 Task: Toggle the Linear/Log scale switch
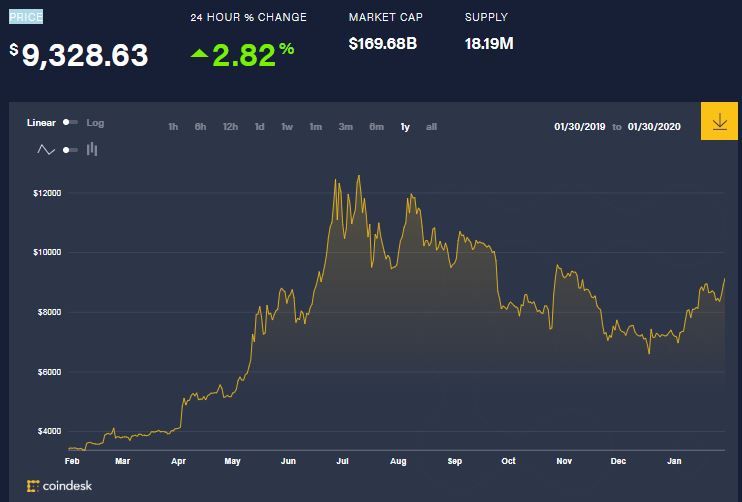(70, 123)
